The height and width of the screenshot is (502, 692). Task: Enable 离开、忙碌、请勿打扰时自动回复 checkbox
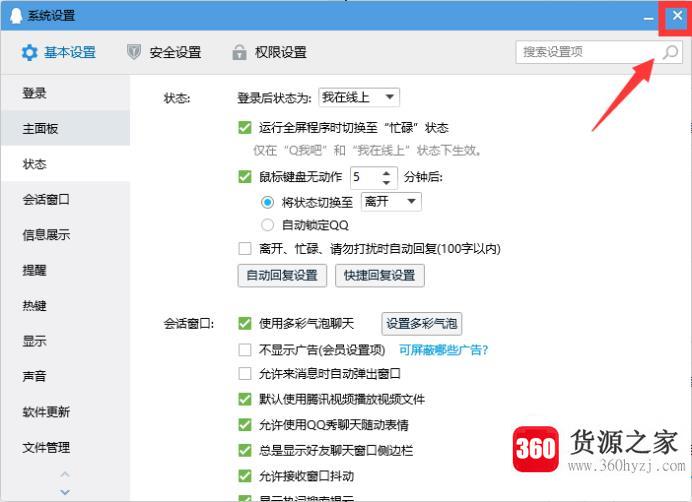(244, 248)
